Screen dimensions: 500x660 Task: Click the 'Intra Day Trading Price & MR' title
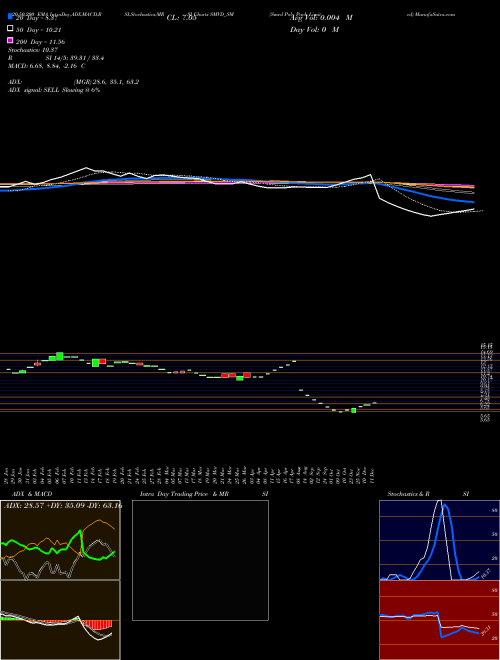click(184, 494)
